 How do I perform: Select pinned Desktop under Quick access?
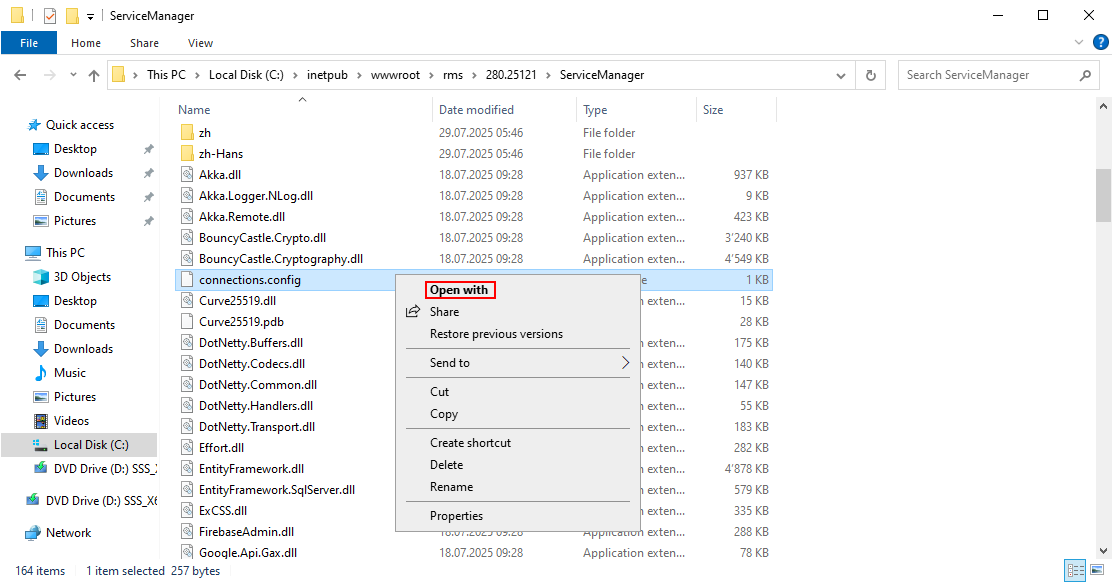75,149
